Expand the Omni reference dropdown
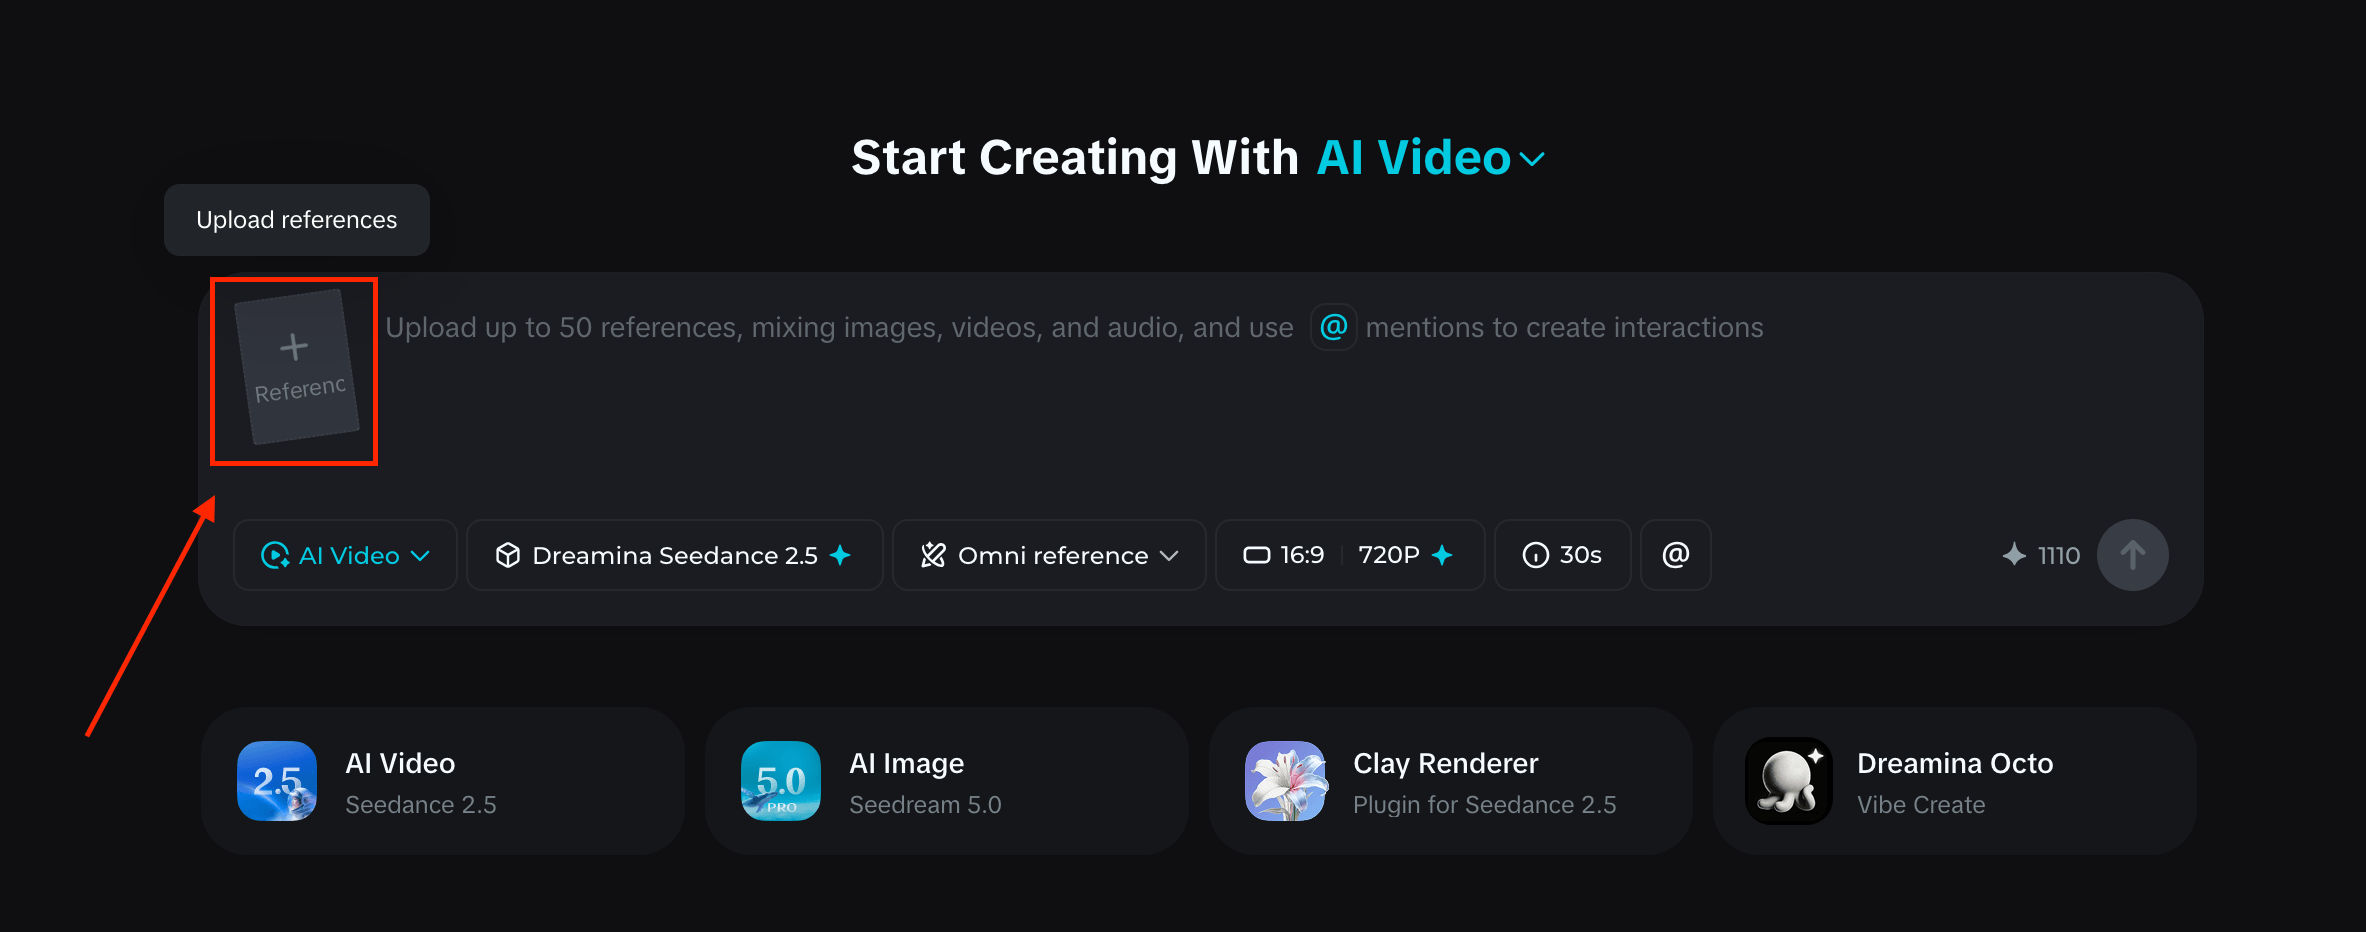2366x932 pixels. coord(1049,555)
